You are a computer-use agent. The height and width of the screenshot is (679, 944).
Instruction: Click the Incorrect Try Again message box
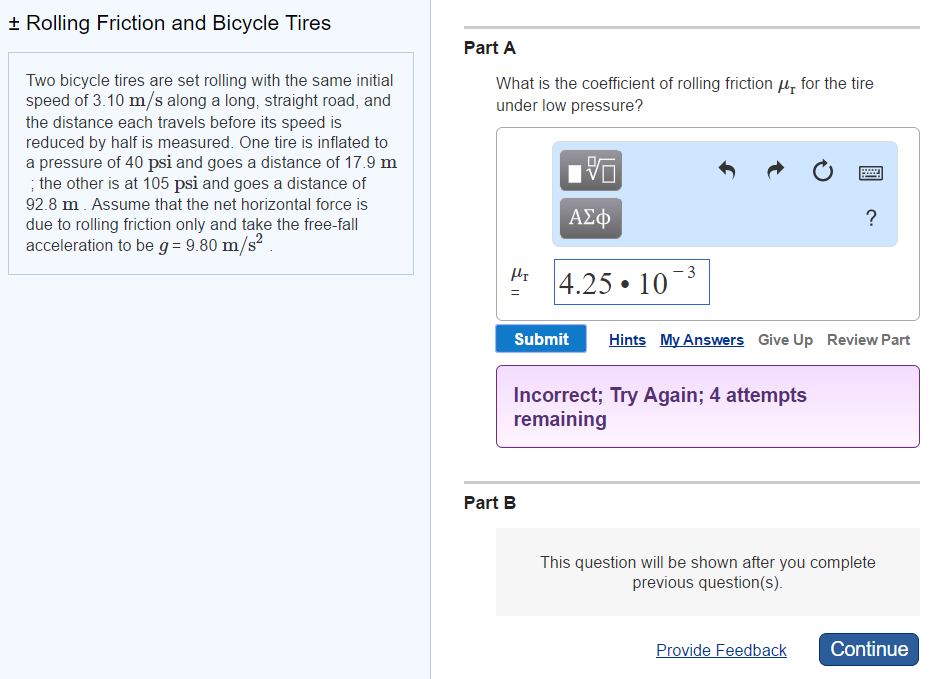707,407
